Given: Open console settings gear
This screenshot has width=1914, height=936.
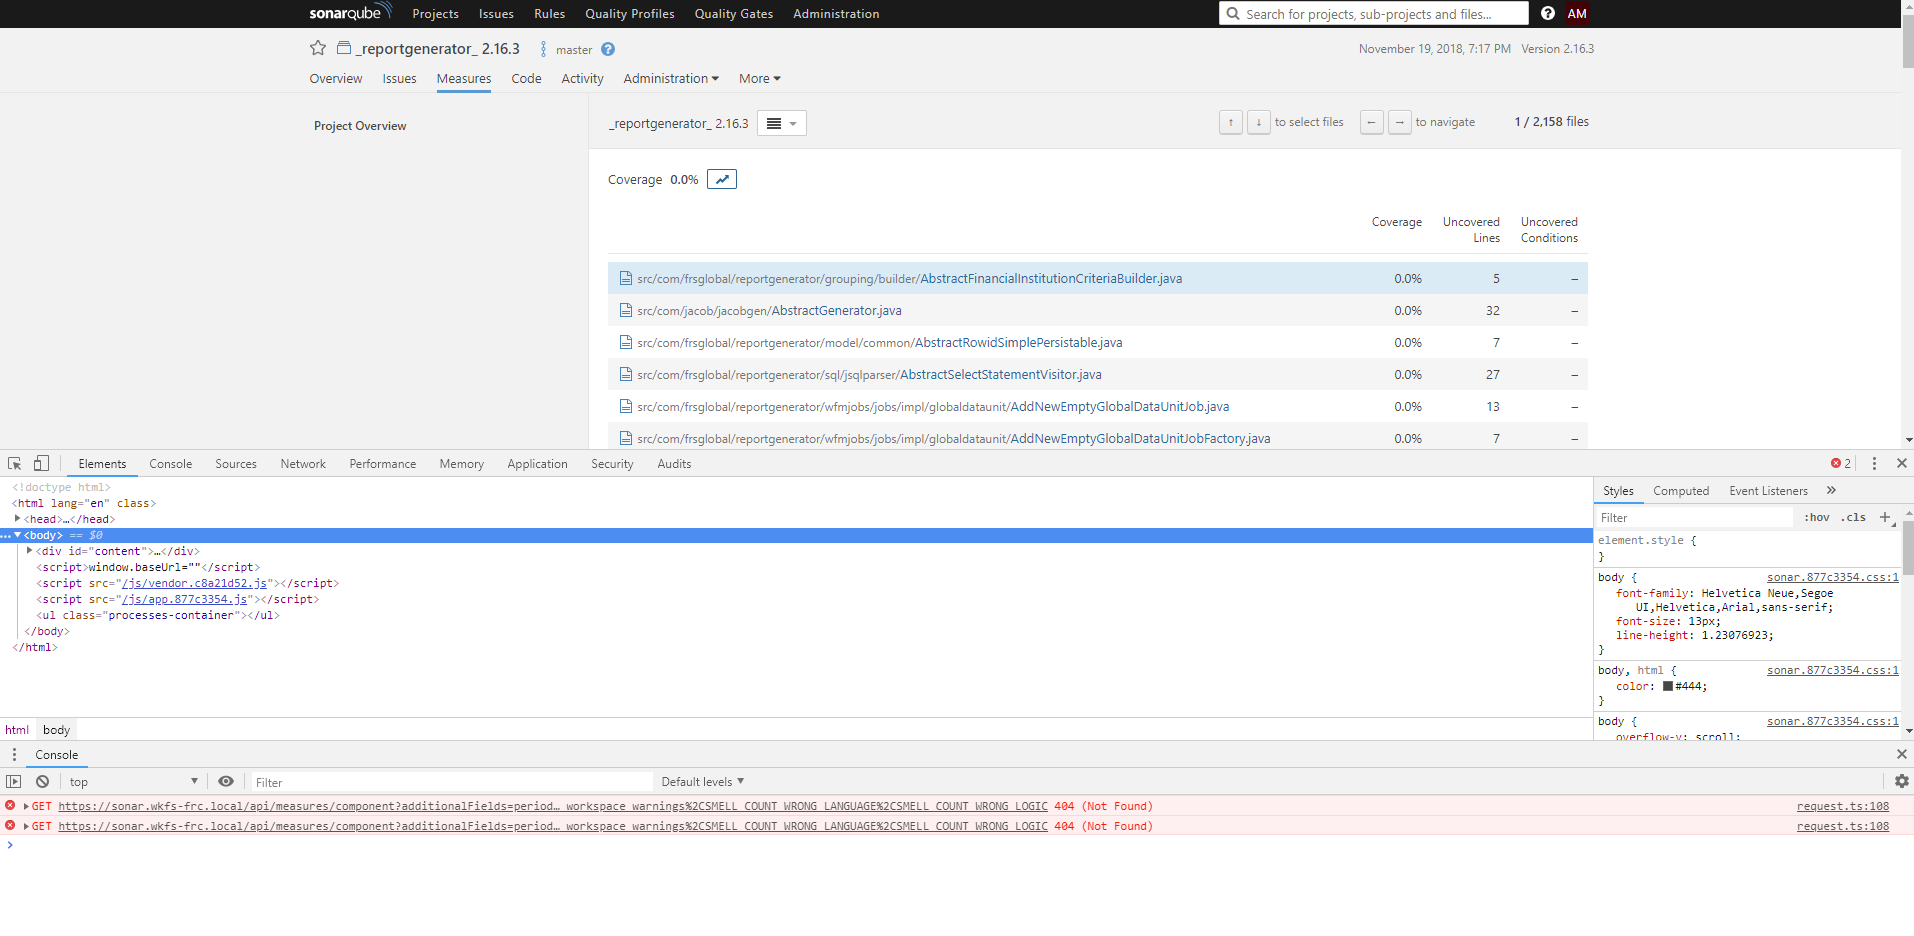Looking at the screenshot, I should [x=1902, y=781].
